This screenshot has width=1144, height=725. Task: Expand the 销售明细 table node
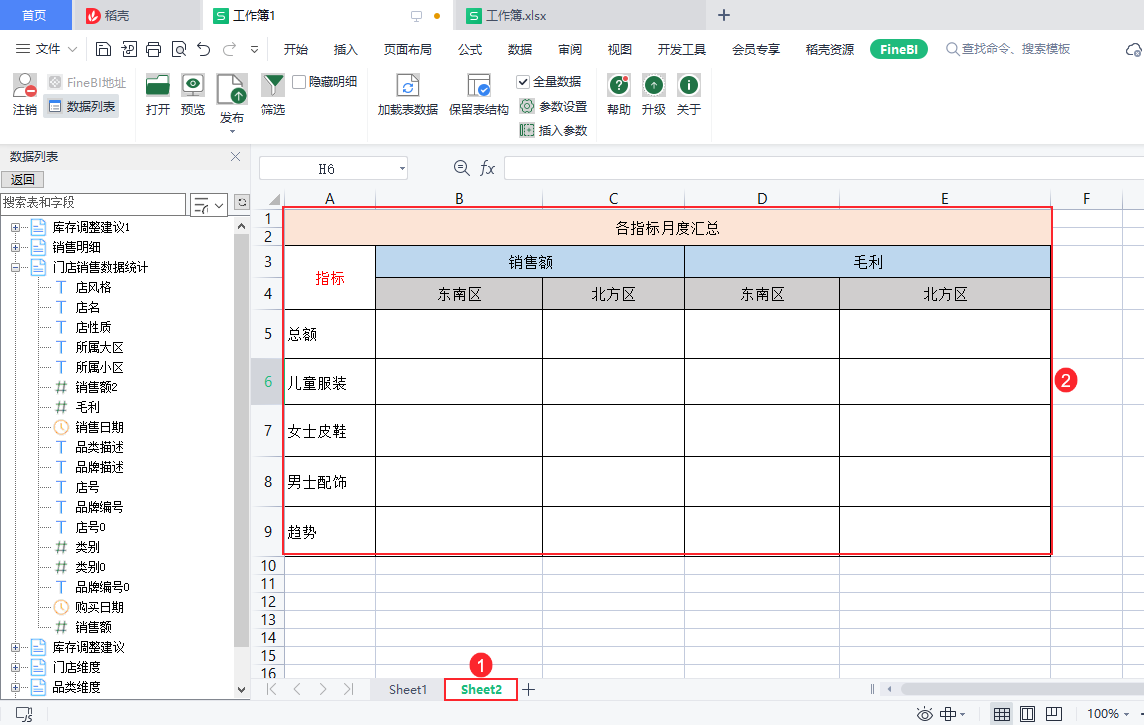tap(15, 247)
